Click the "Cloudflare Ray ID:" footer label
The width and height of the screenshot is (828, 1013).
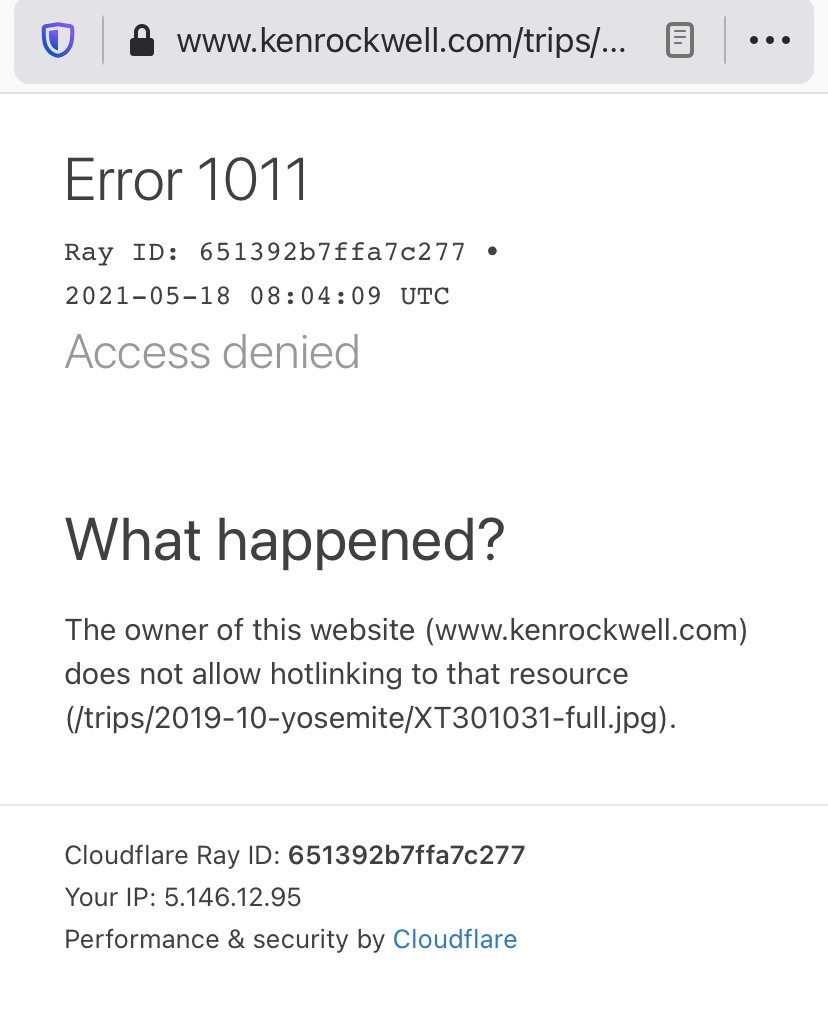(172, 855)
